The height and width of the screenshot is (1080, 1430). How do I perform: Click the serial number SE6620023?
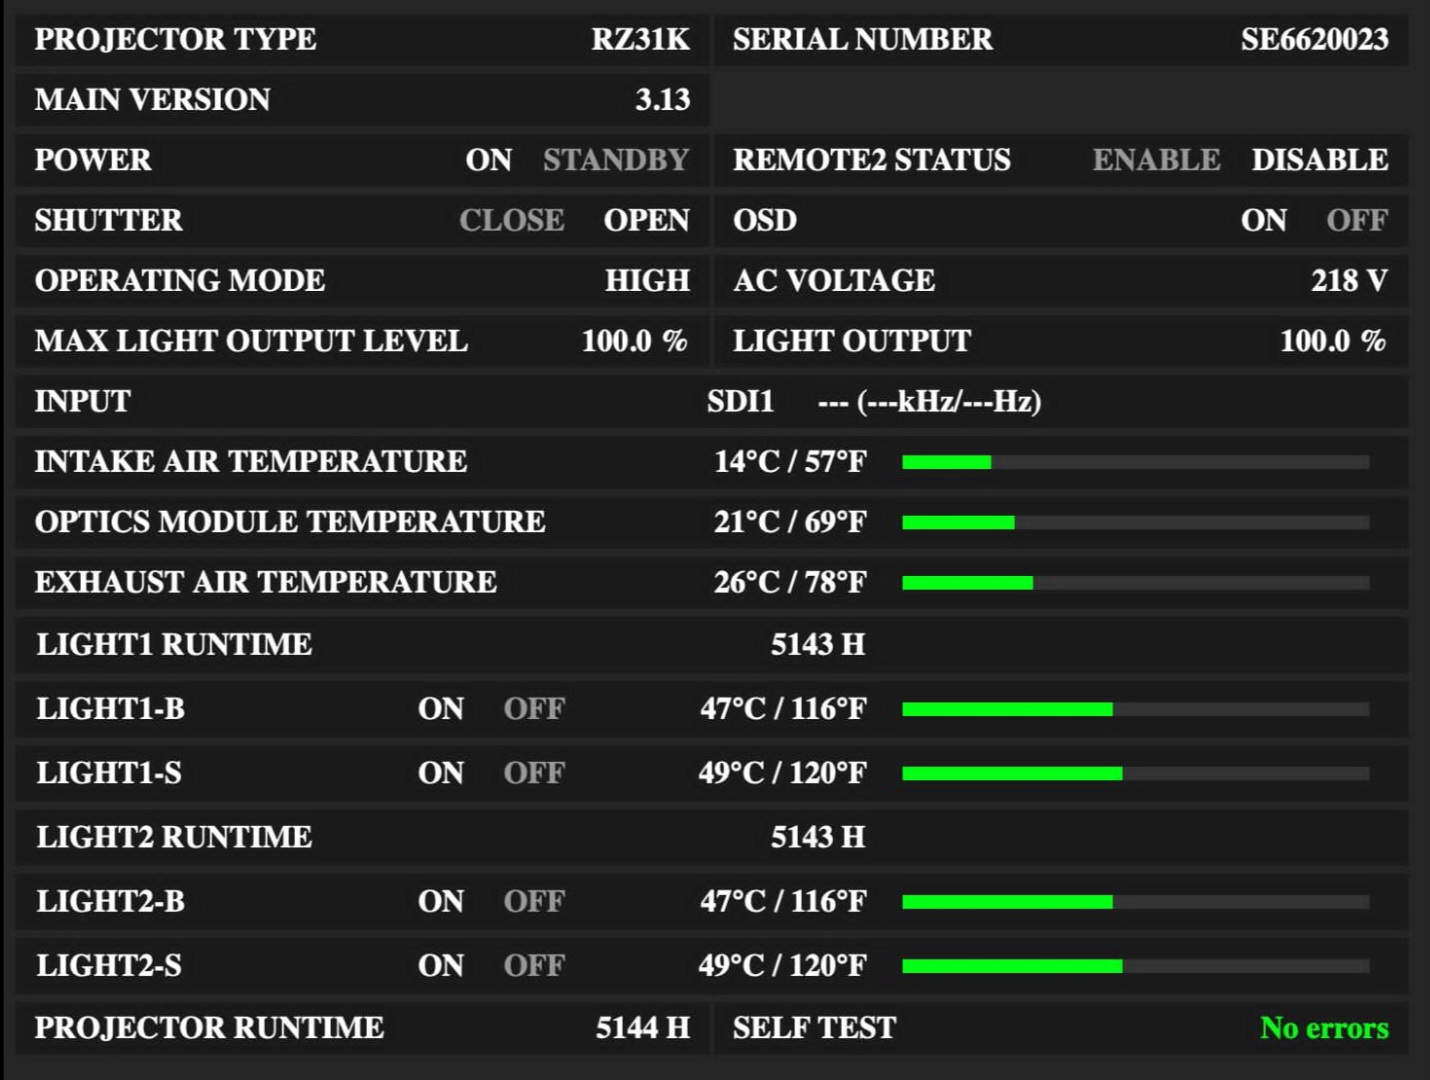tap(1314, 39)
